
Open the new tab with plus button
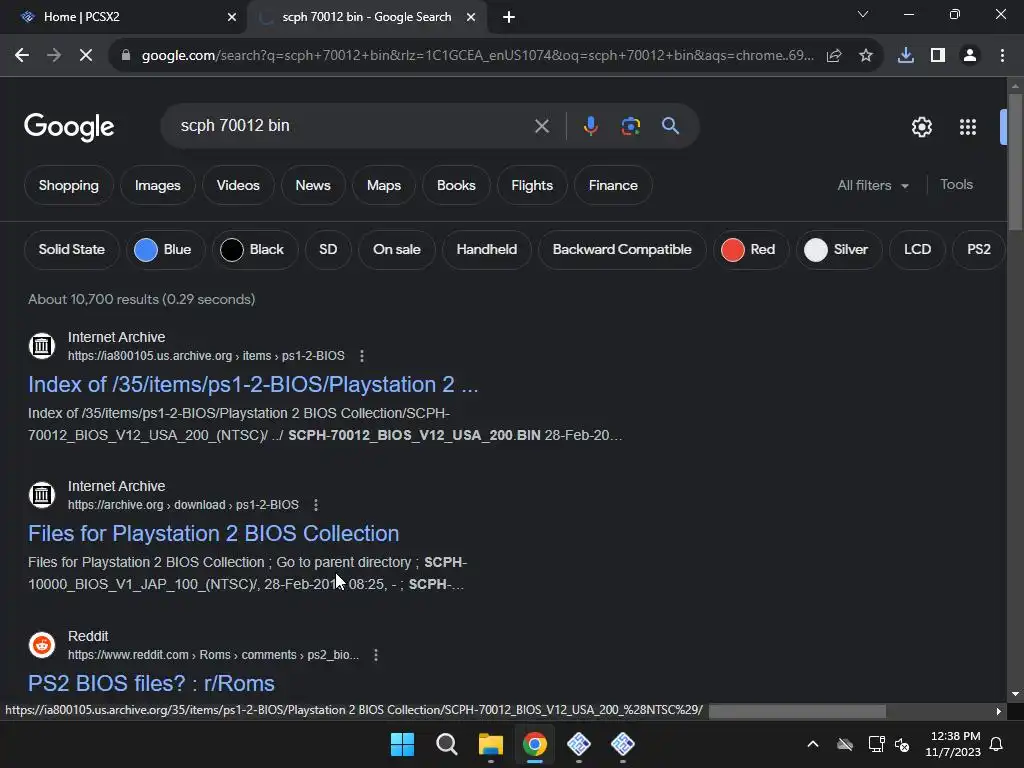coord(509,17)
